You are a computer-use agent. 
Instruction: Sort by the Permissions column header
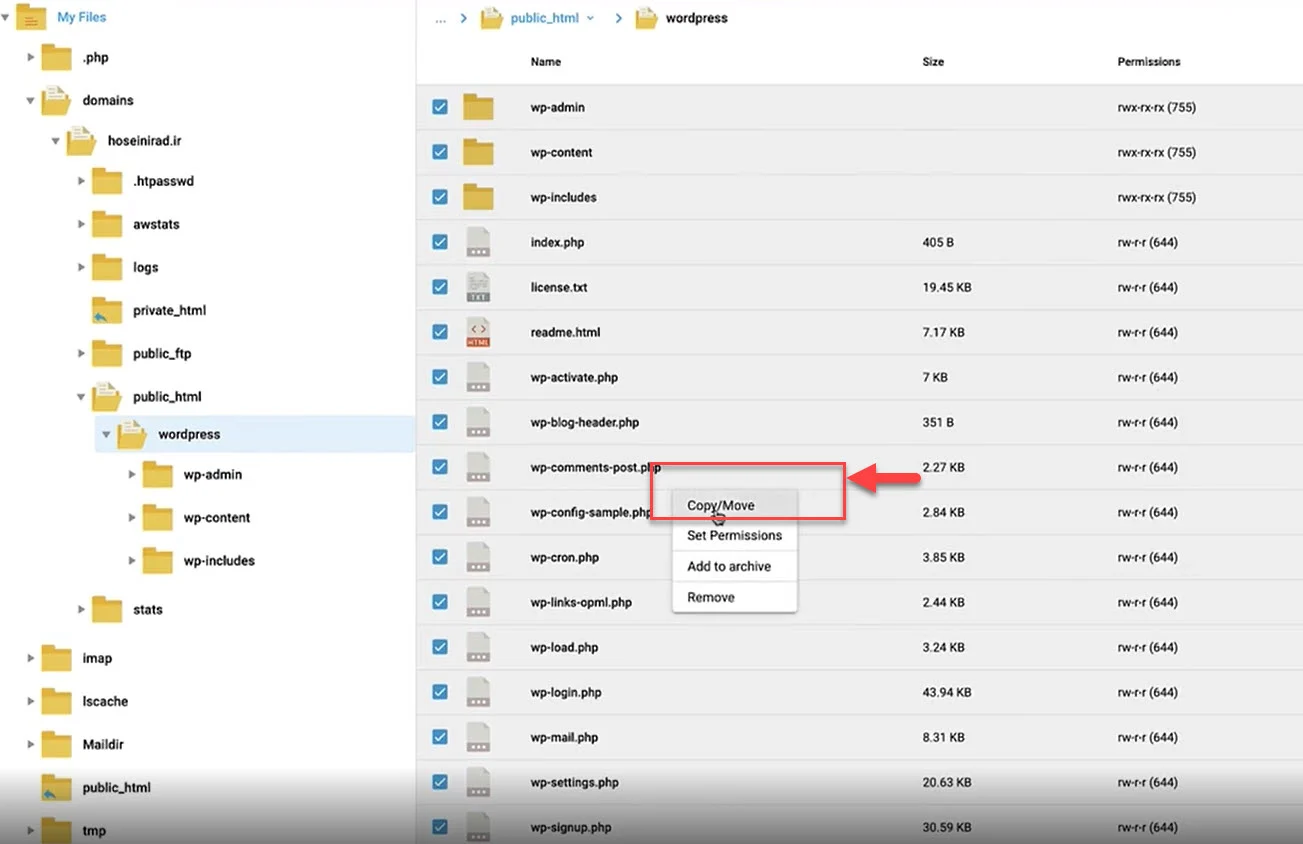click(x=1149, y=62)
